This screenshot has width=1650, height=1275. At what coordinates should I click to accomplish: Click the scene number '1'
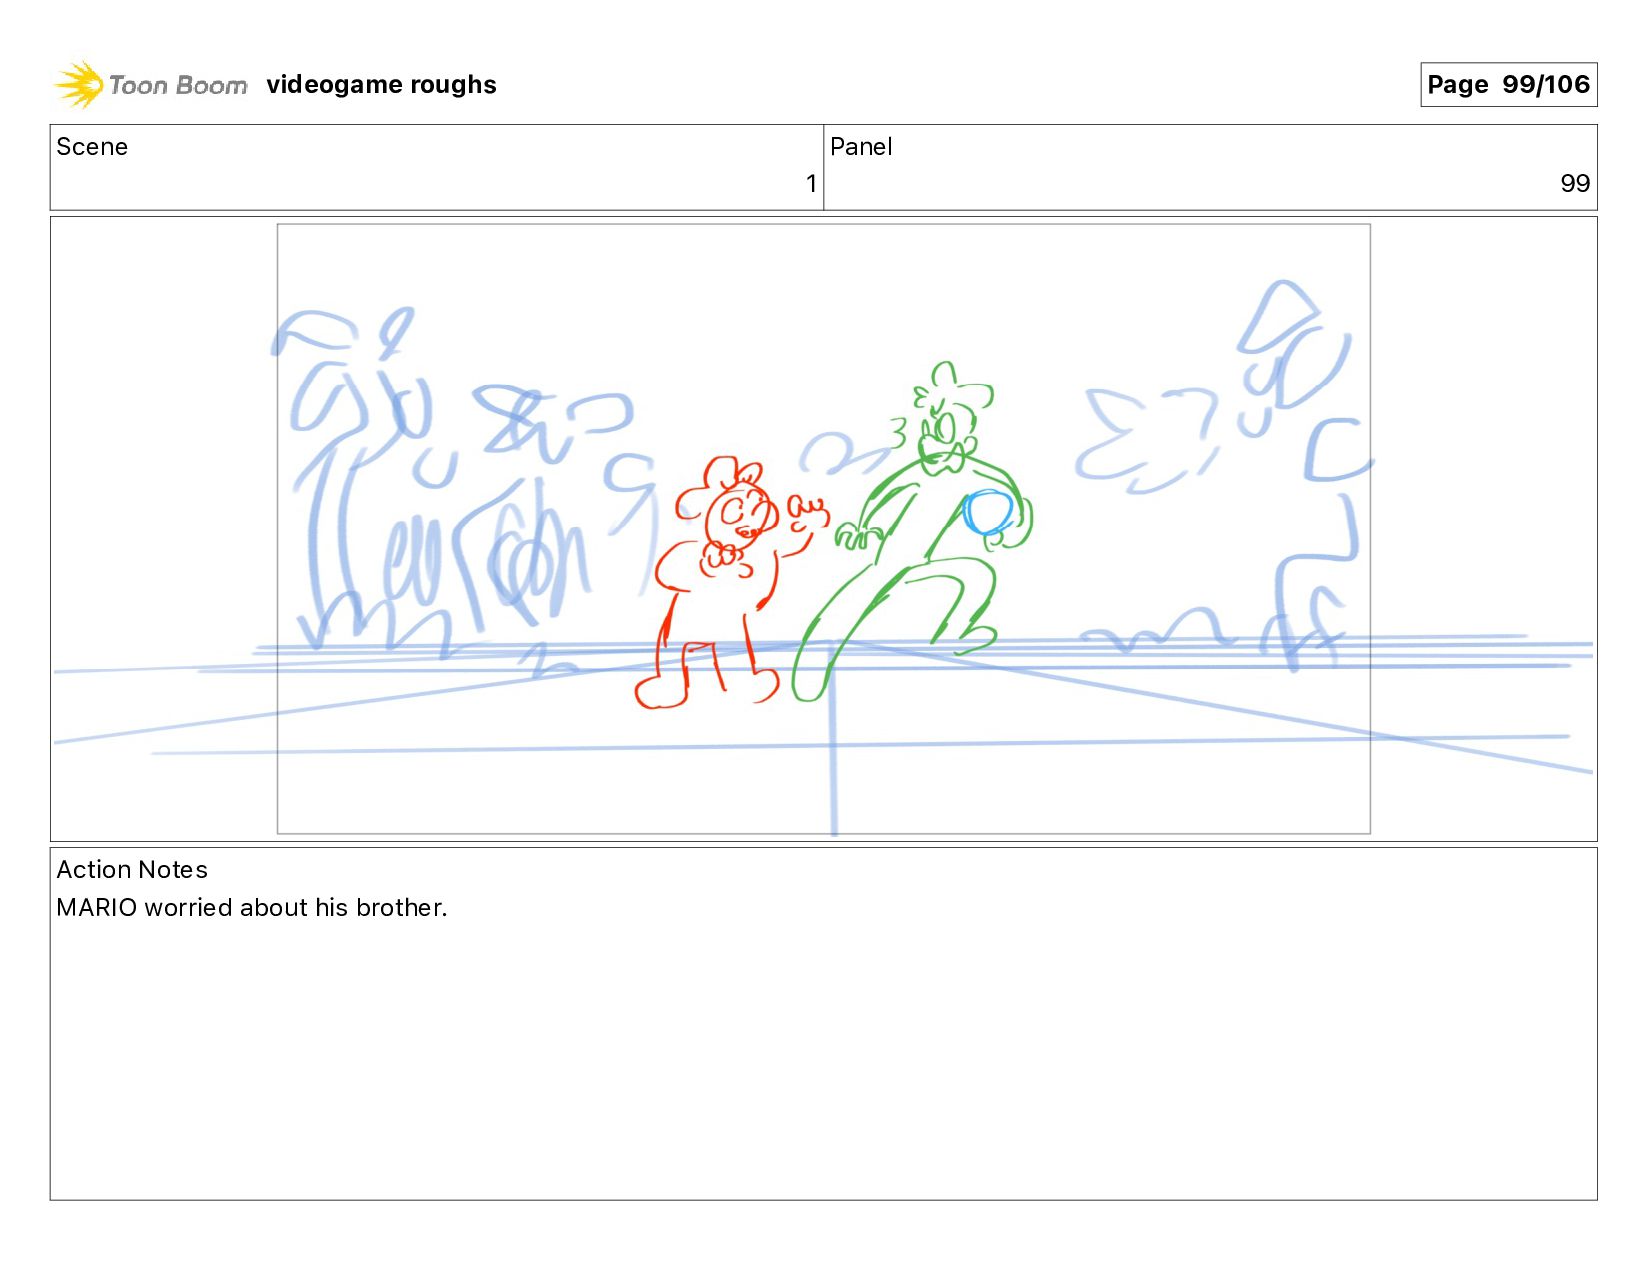click(x=811, y=184)
